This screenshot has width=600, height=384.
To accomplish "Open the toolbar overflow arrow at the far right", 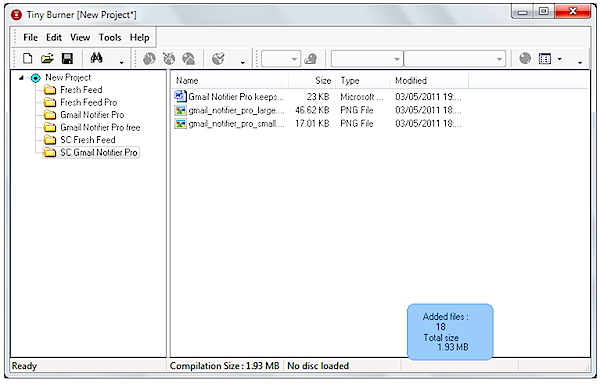I will coord(580,62).
